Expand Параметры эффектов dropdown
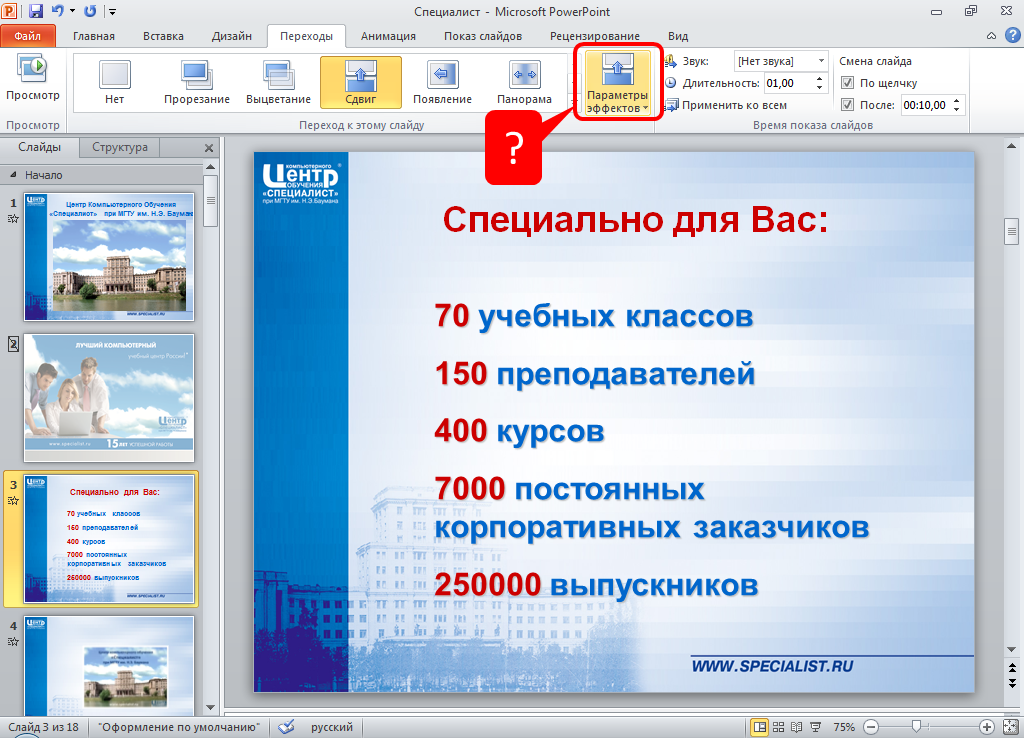Screen dimensions: 1024x738 tap(617, 83)
